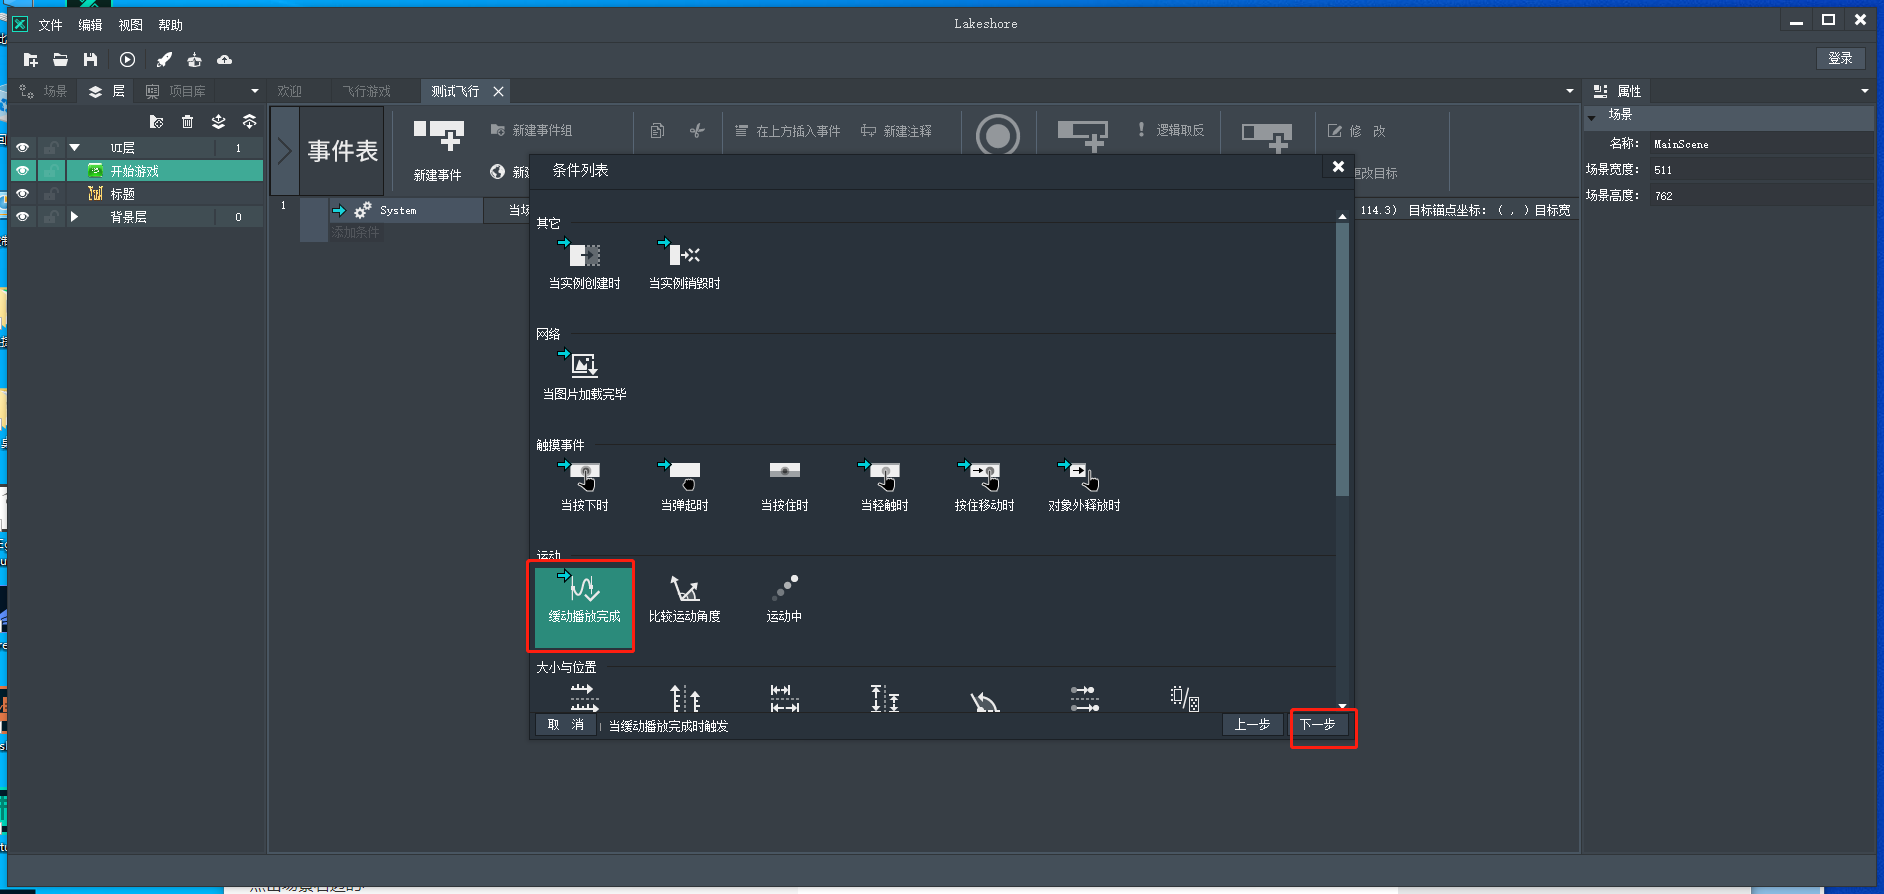Viewport: 1884px width, 894px height.
Task: Click the new project icon in top toolbar
Action: (x=30, y=60)
